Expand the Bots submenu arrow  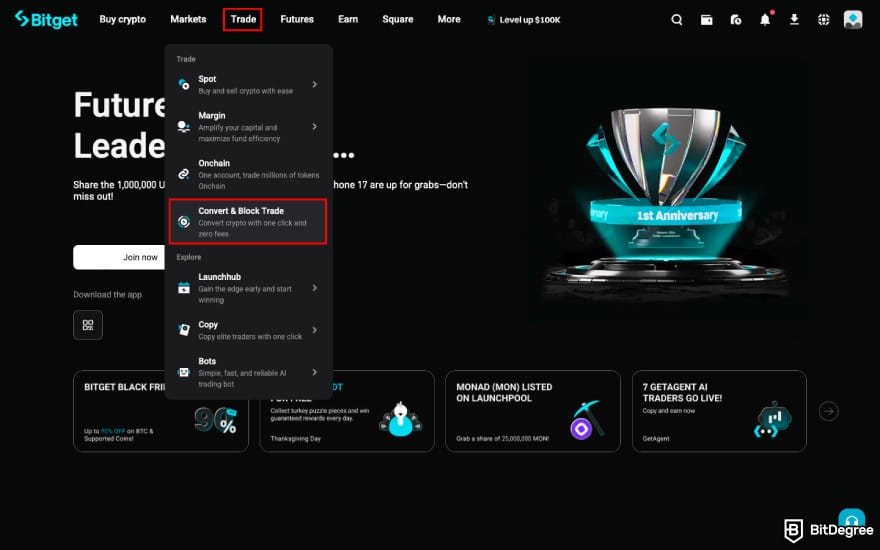click(x=314, y=372)
